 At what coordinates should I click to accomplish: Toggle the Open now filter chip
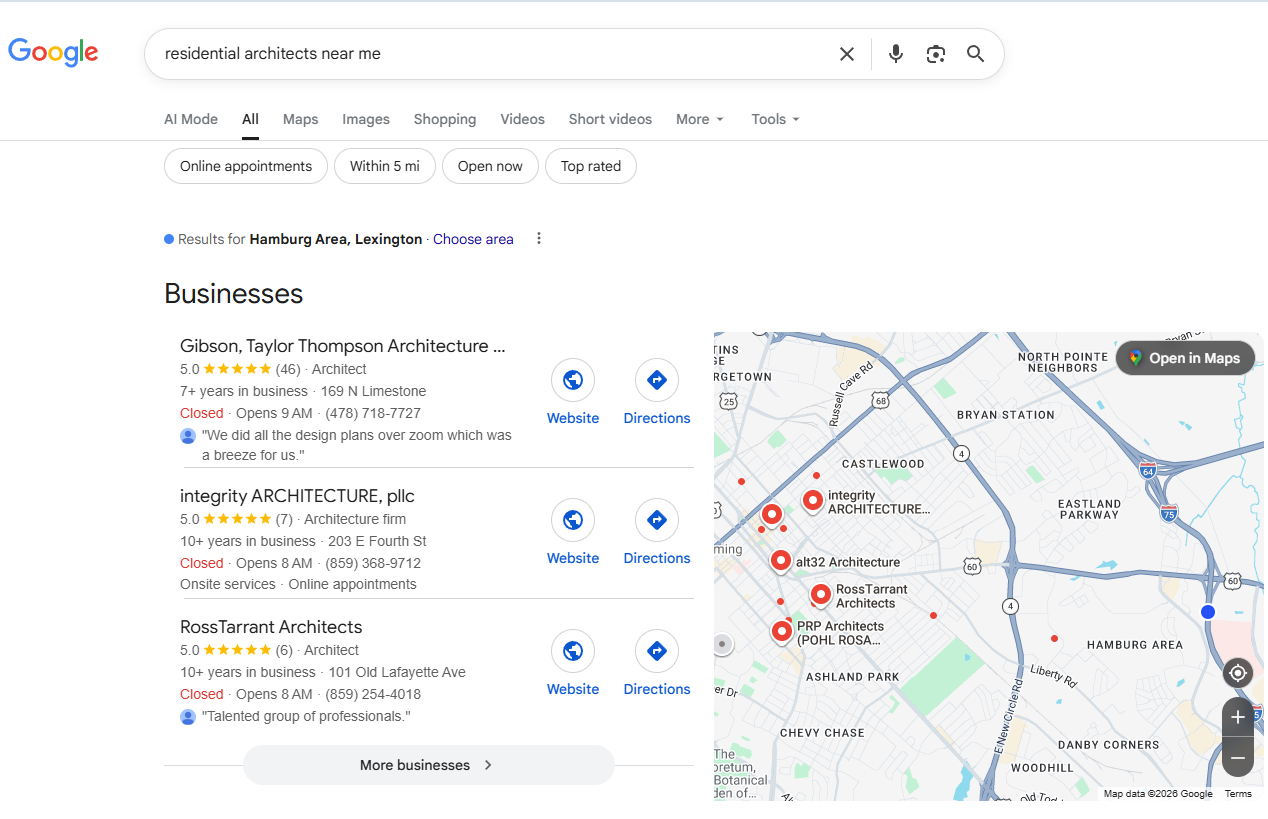(490, 166)
